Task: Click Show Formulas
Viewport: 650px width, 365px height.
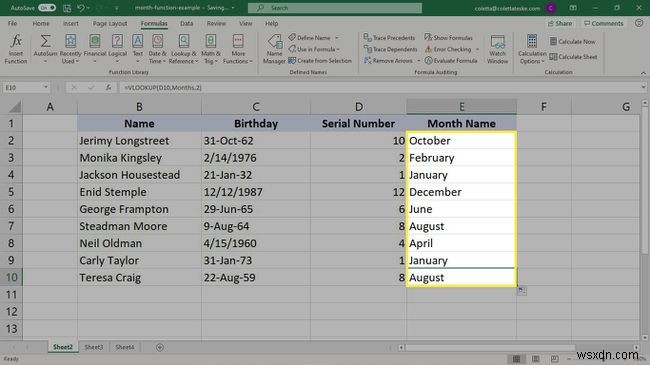Action: [x=448, y=38]
